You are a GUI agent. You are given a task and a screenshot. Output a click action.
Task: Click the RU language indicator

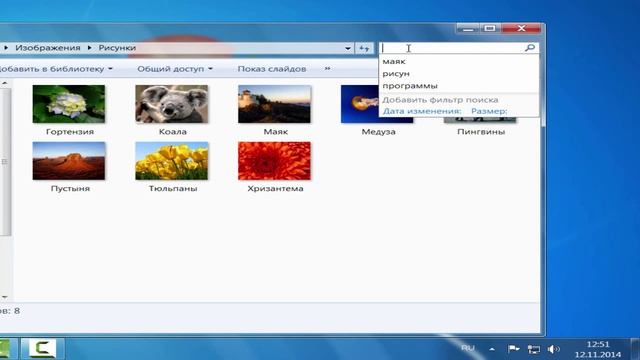(x=468, y=348)
